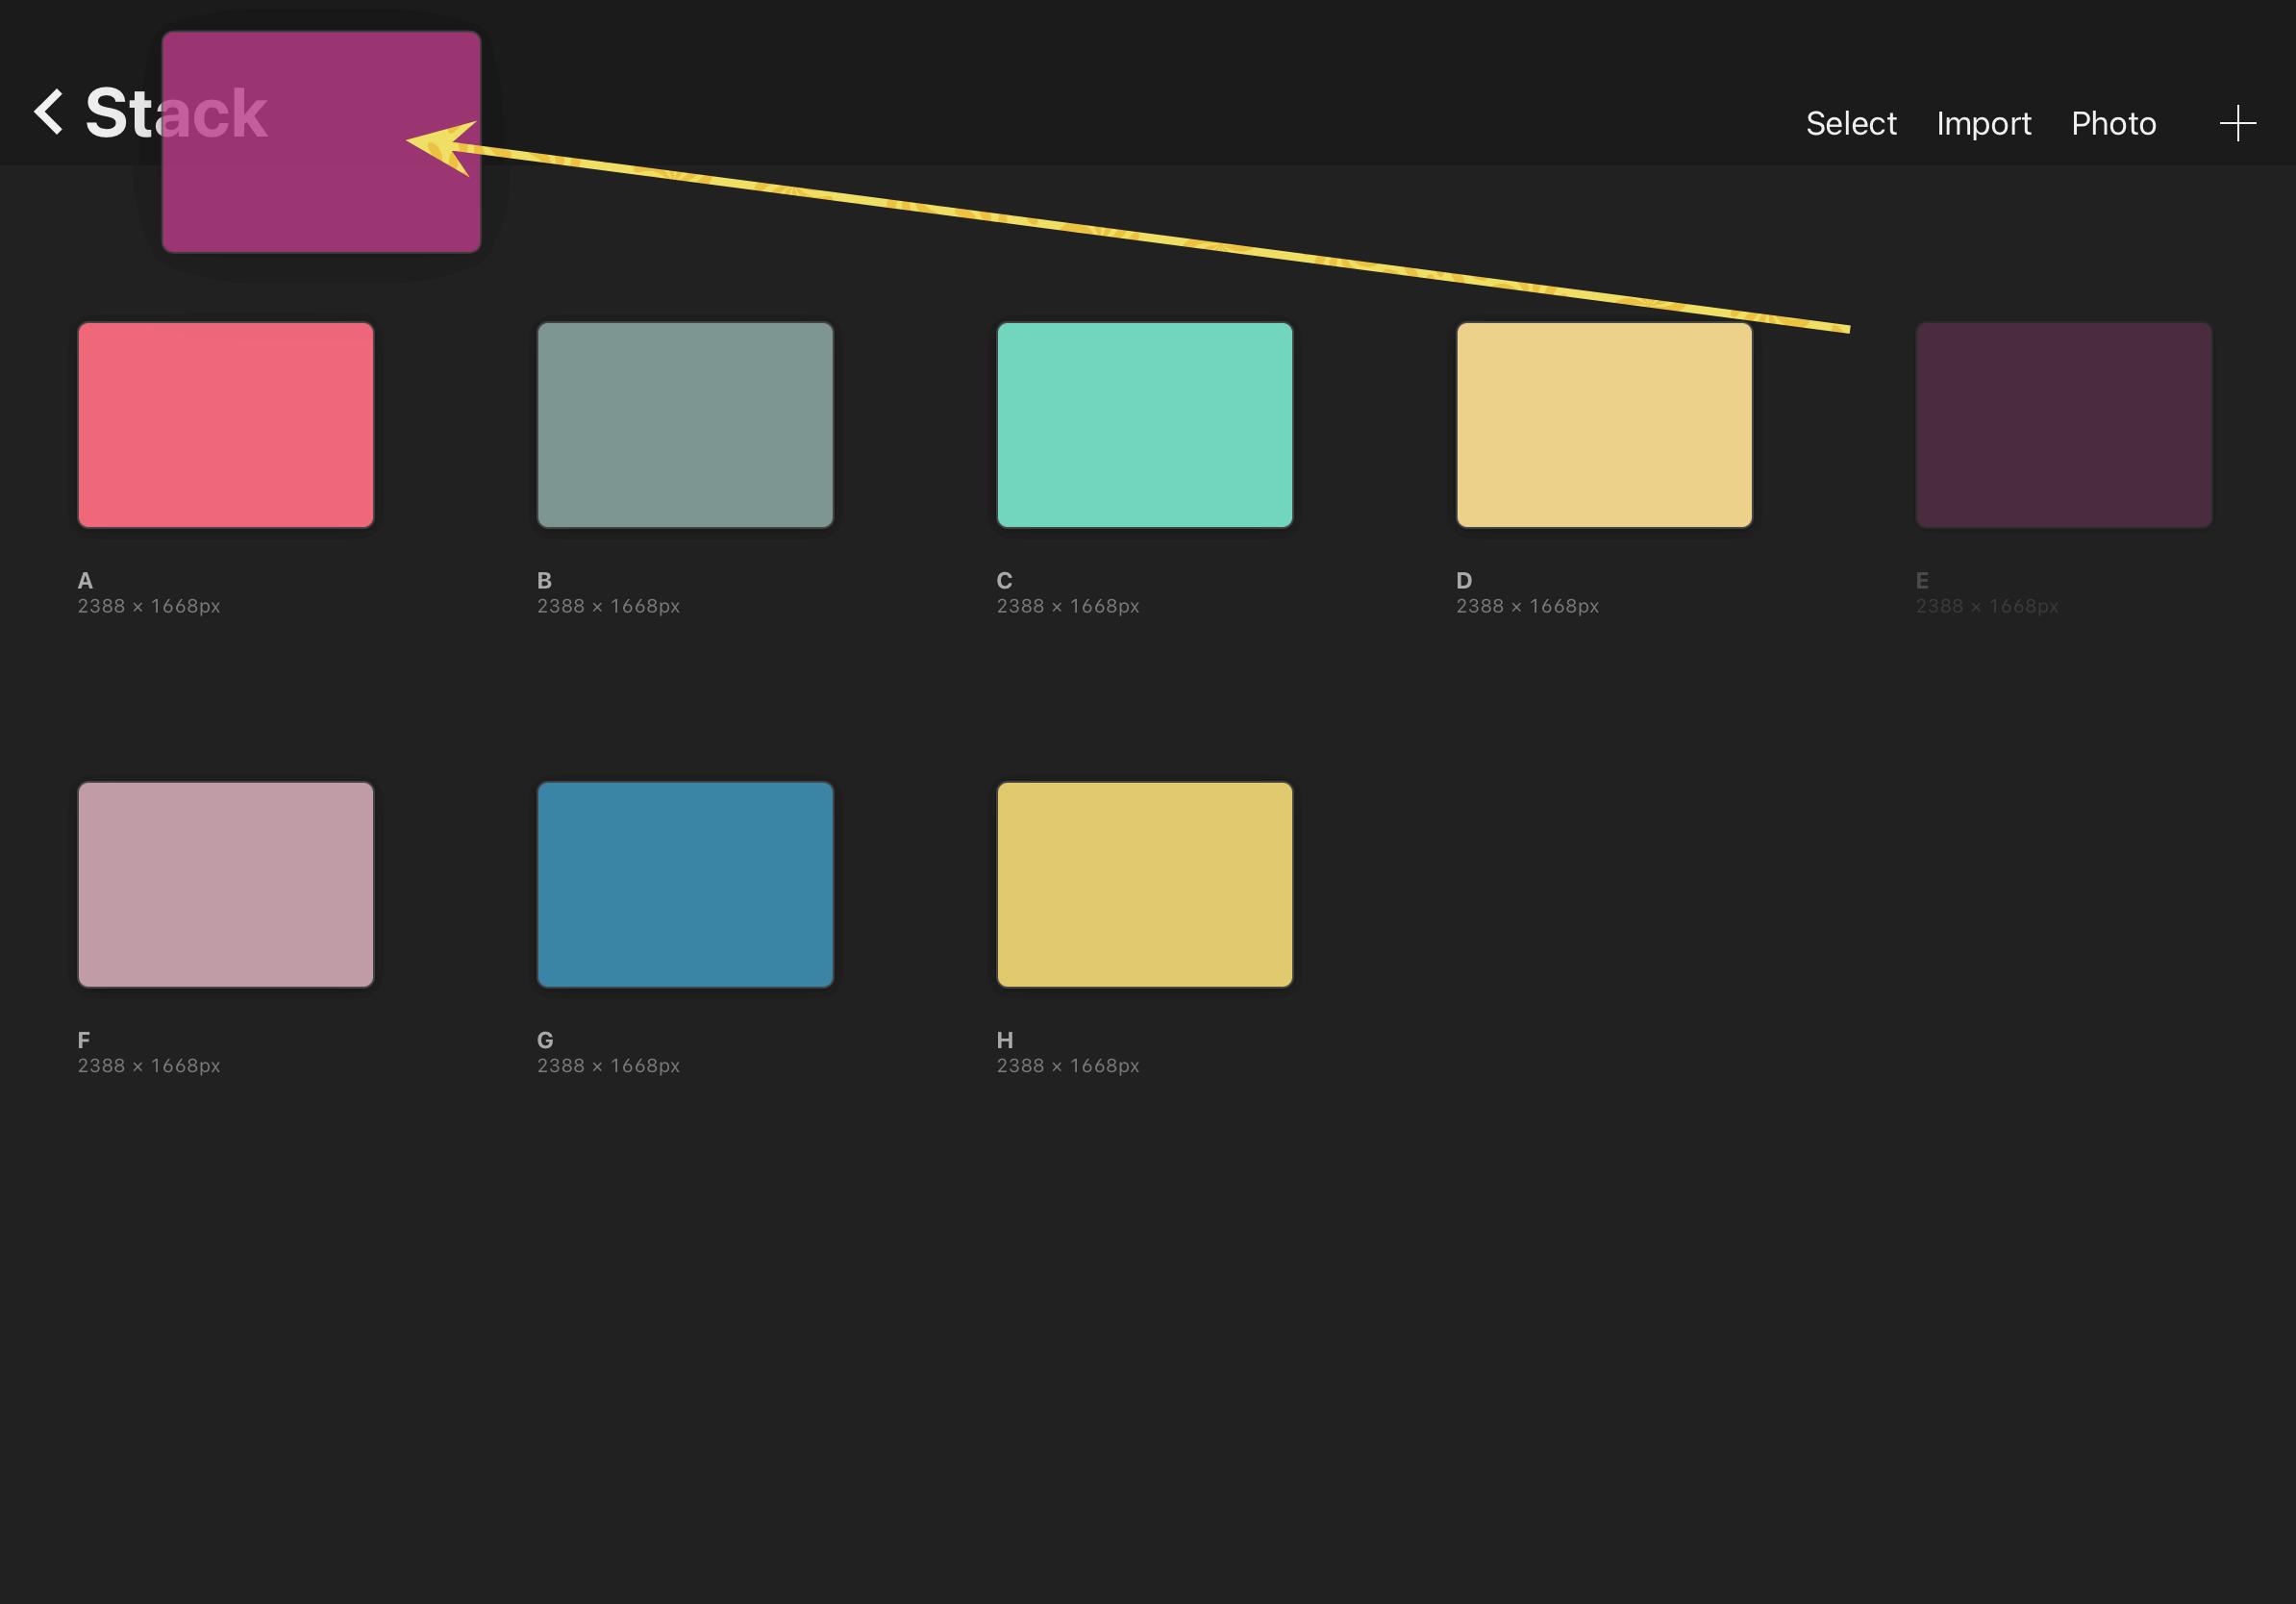Open the yellow artwork D
This screenshot has width=2296, height=1604.
[1604, 424]
